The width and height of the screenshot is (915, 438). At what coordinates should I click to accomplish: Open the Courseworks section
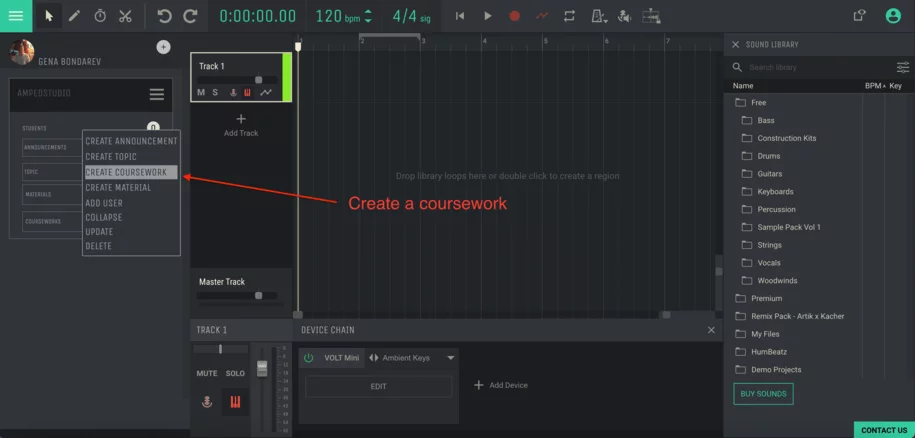(x=53, y=222)
